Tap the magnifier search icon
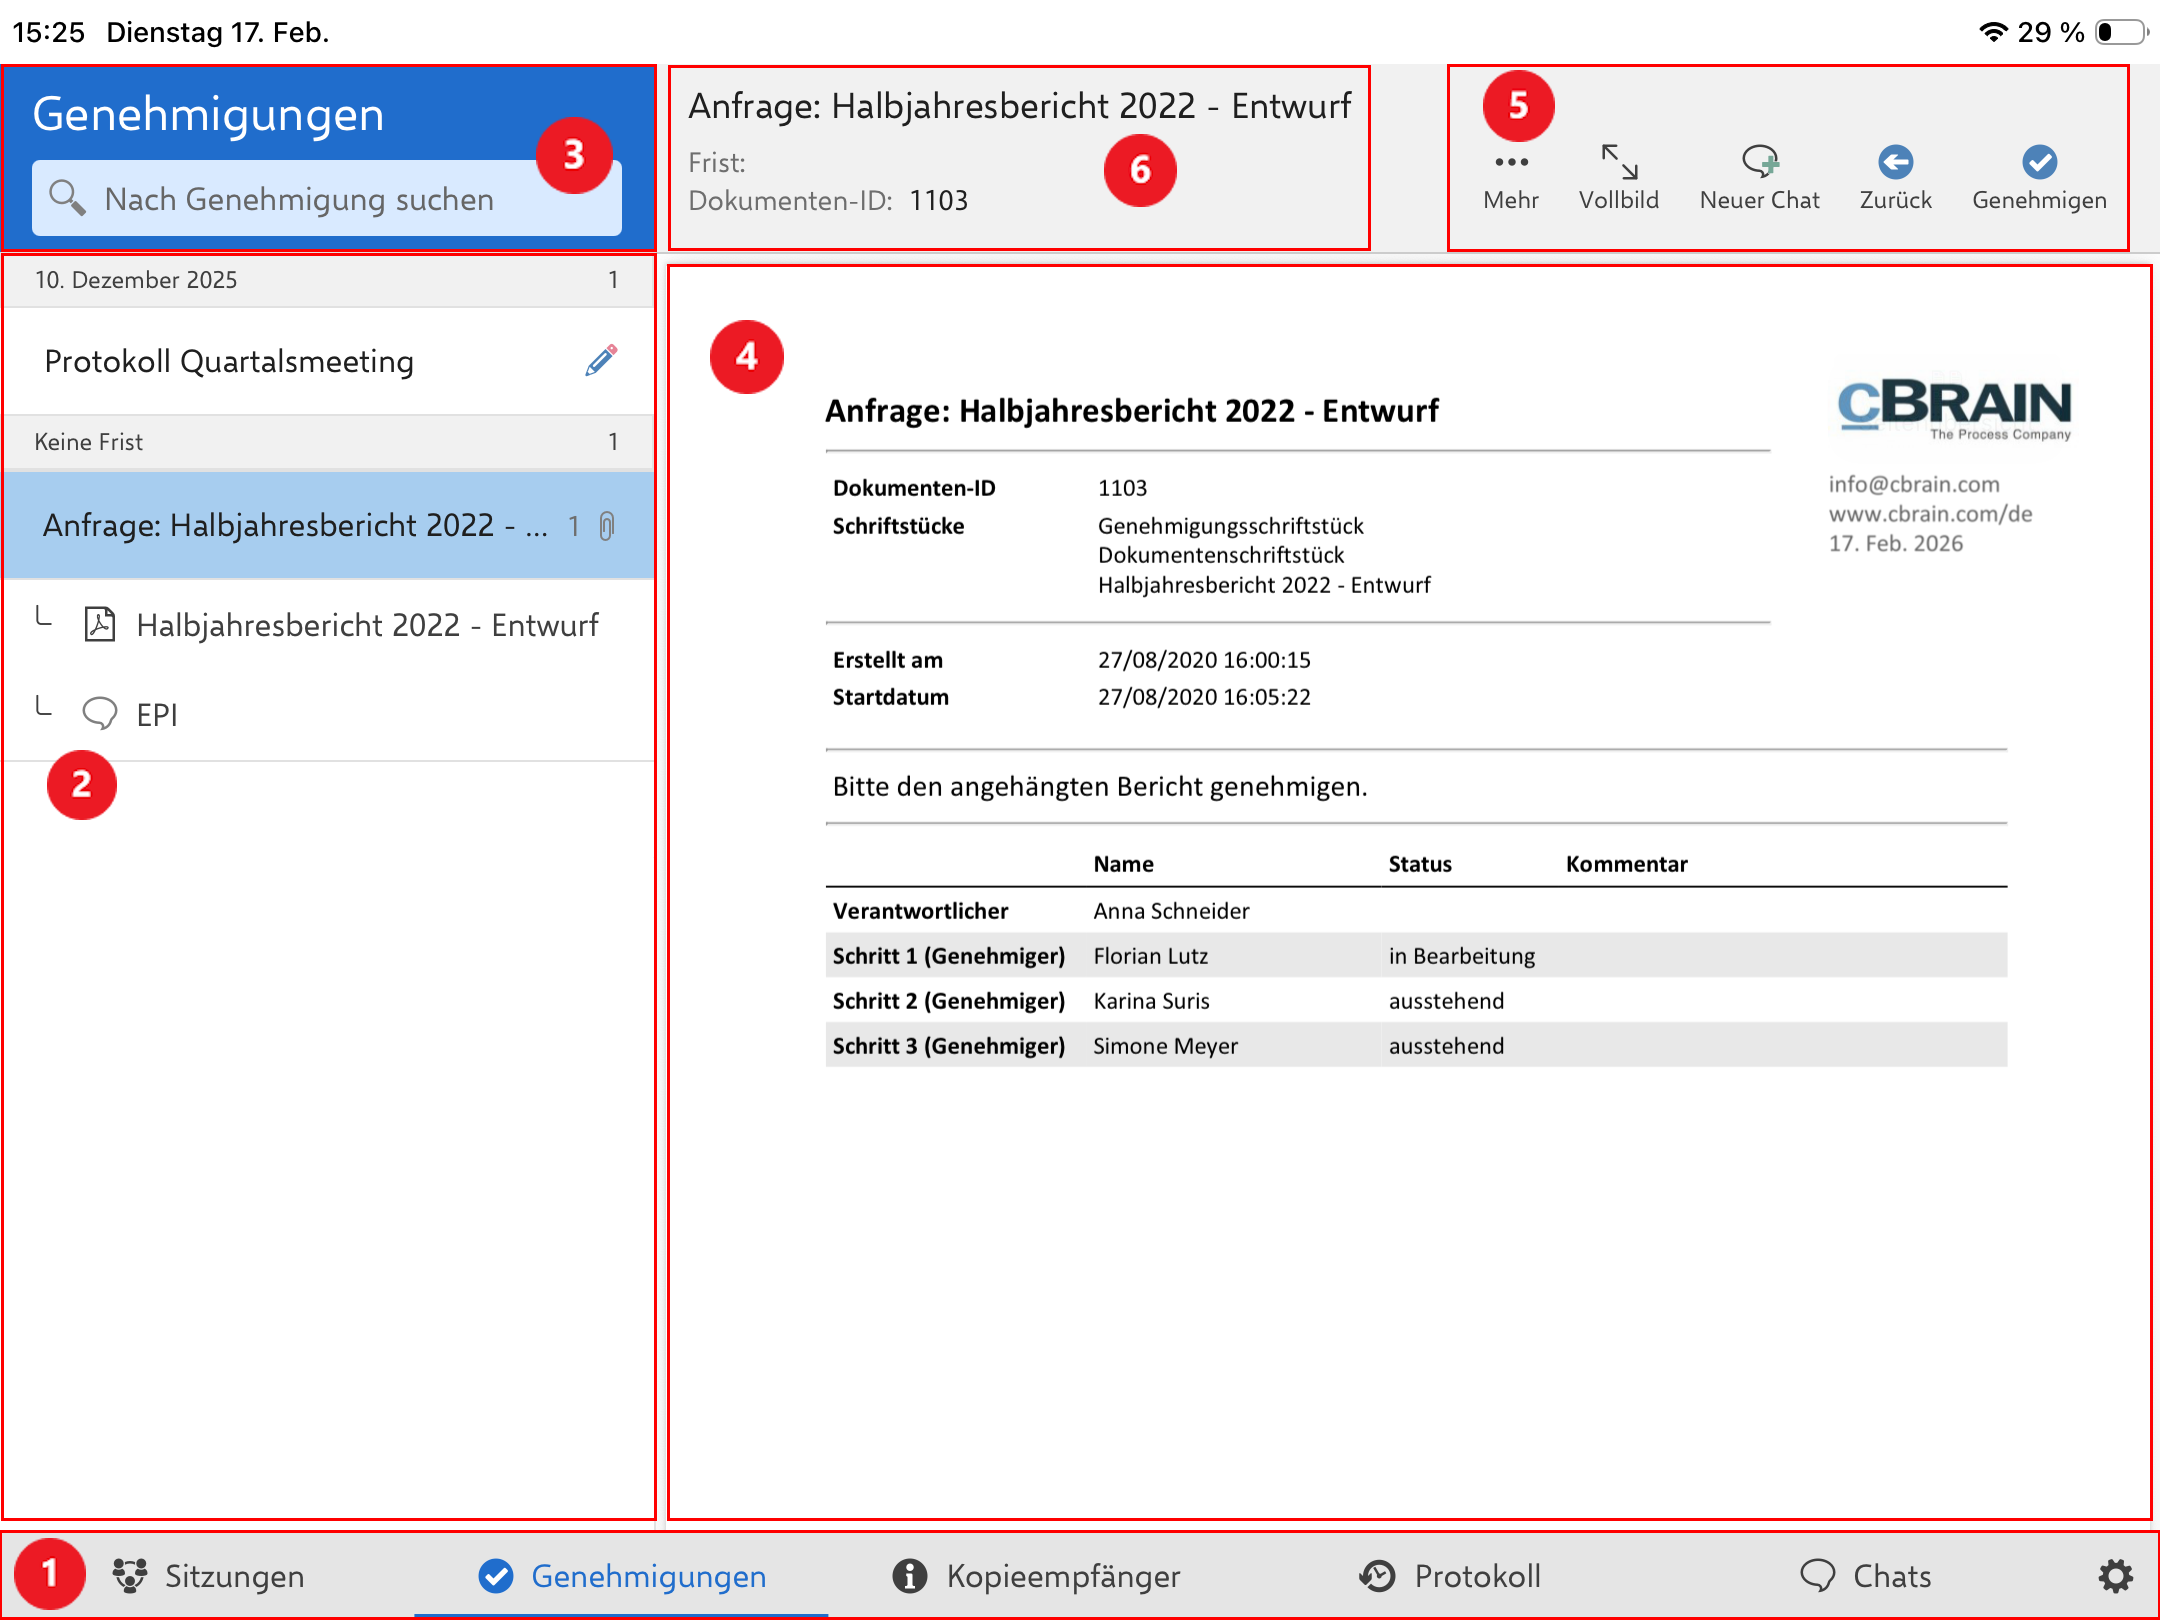The width and height of the screenshot is (2160, 1620). click(67, 198)
